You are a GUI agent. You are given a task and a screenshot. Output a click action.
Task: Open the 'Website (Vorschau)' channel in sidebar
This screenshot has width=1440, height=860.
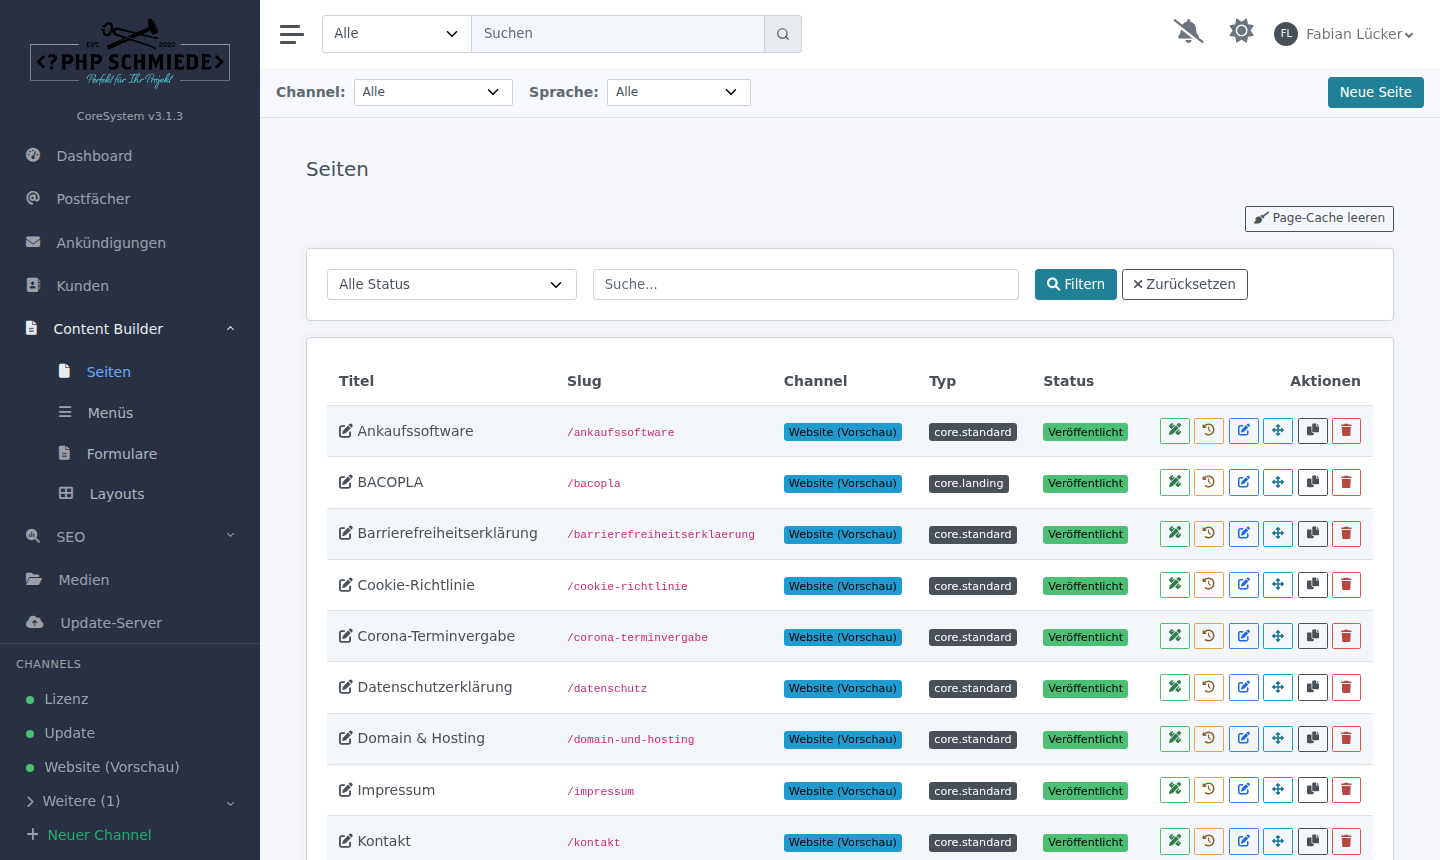(112, 767)
